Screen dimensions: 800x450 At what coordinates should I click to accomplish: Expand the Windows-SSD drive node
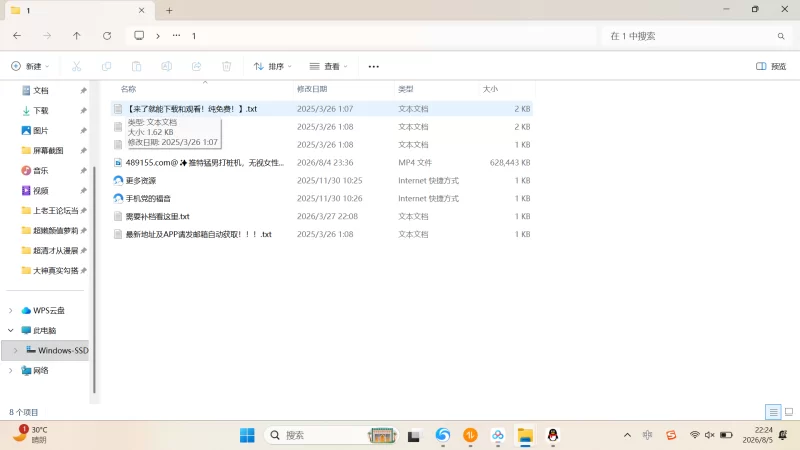[15, 350]
